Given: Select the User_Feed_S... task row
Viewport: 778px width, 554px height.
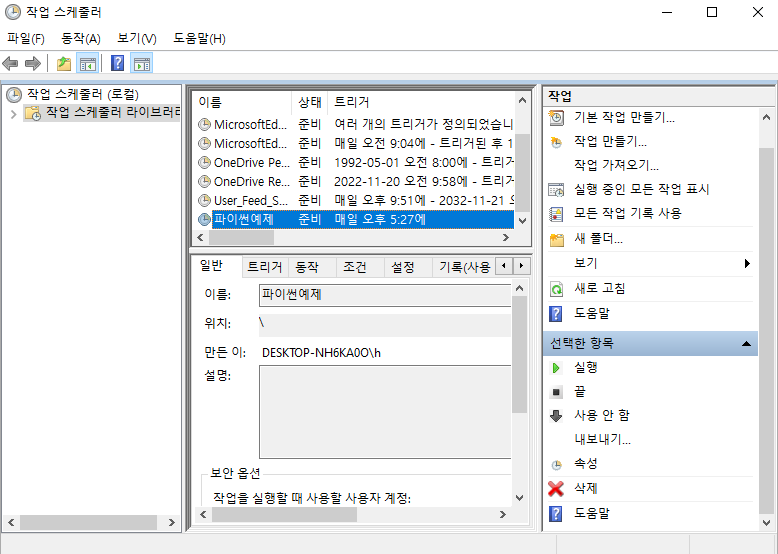Looking at the screenshot, I should (x=355, y=200).
